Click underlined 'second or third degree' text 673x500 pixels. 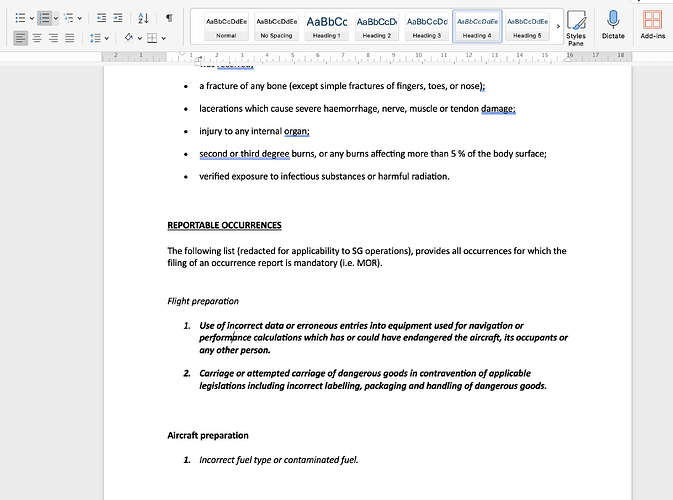[244, 154]
